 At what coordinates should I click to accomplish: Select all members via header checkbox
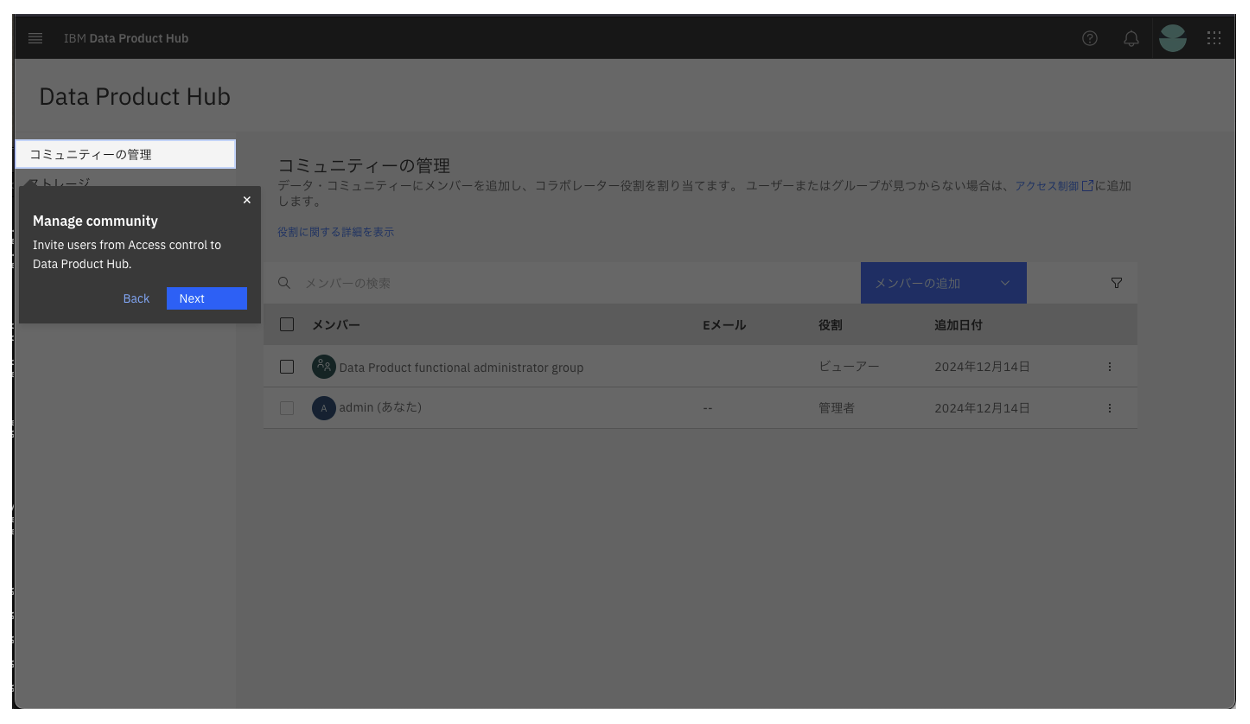click(287, 324)
